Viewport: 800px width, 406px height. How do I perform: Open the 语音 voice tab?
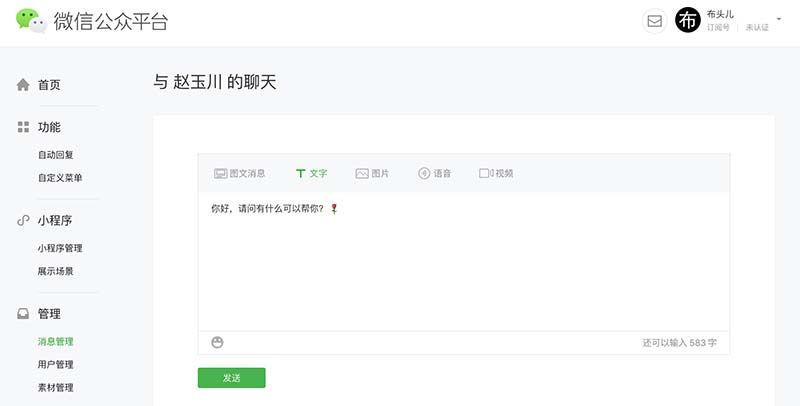[x=434, y=173]
